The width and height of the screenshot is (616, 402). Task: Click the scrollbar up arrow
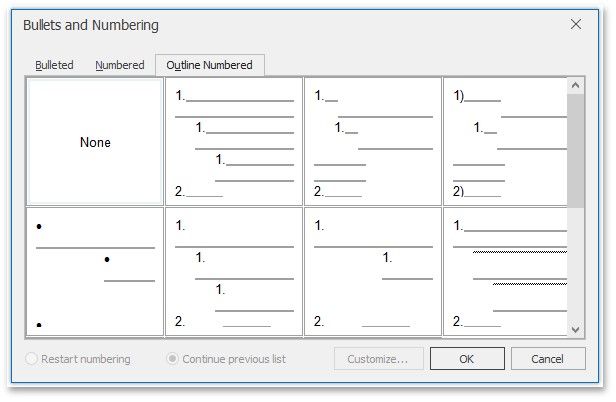[575, 87]
